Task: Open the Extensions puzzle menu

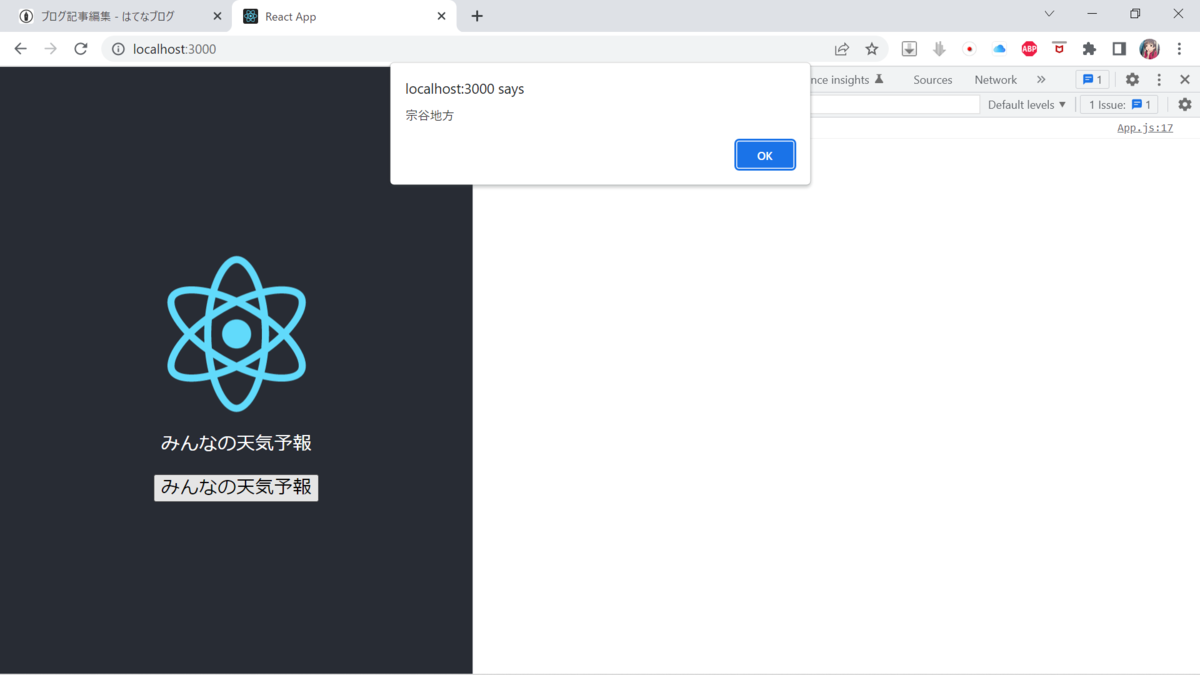Action: coord(1089,49)
